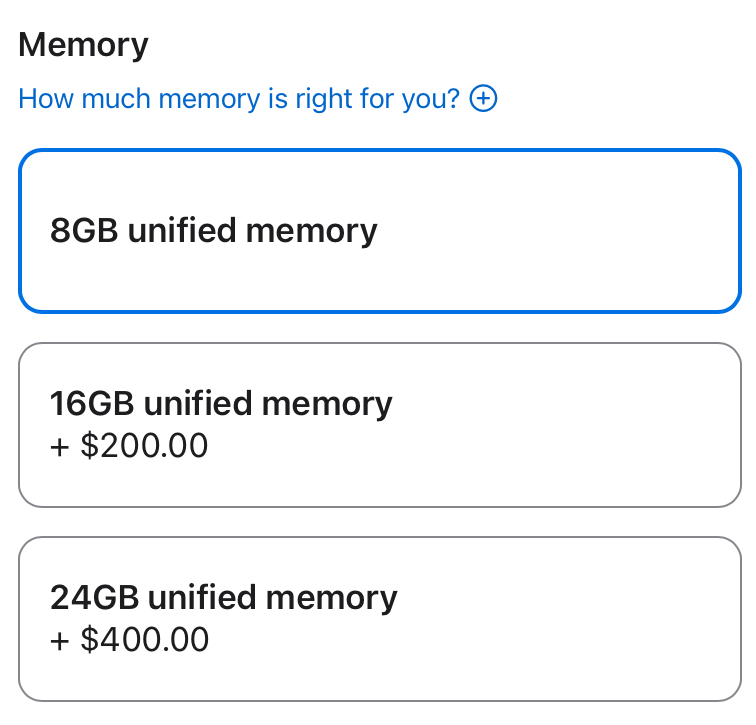756x725 pixels.
Task: Click the plus circle icon beside memory link
Action: pyautogui.click(x=483, y=99)
